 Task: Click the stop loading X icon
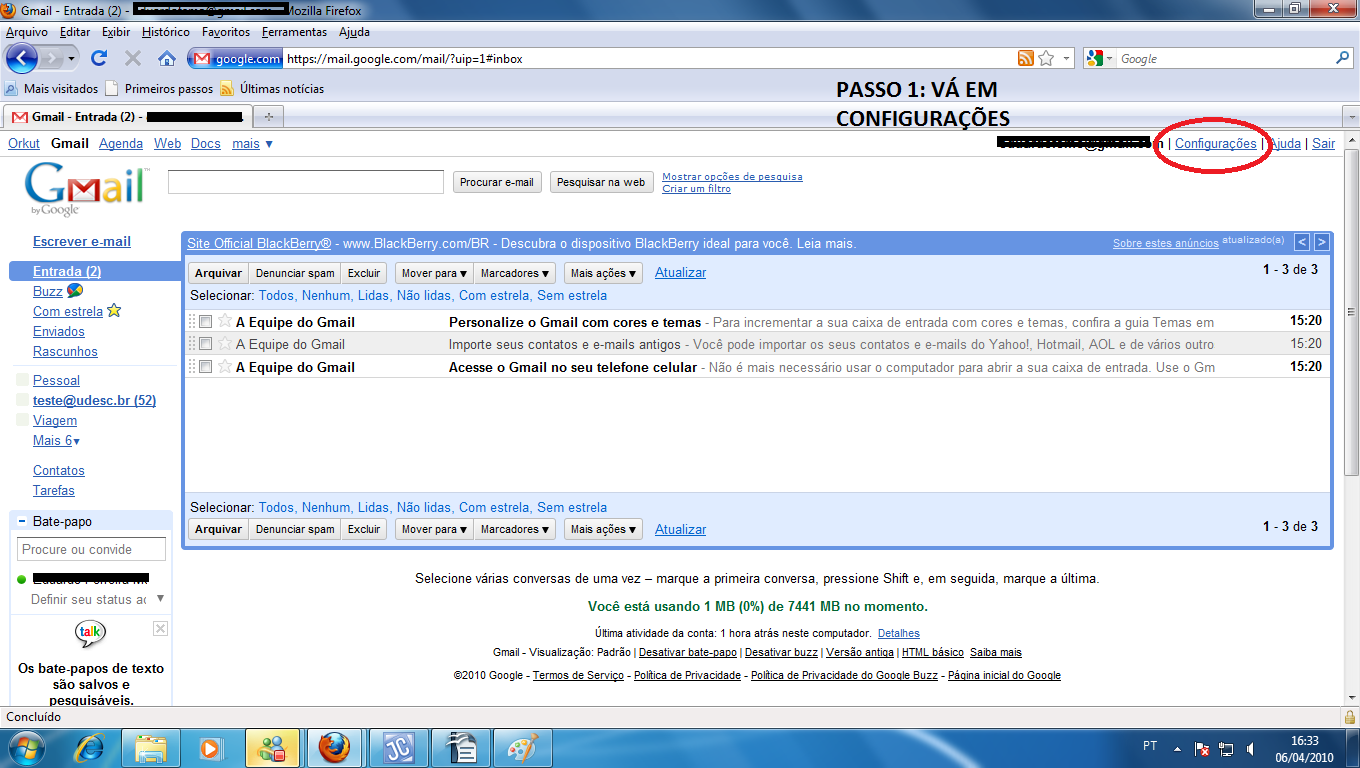132,58
